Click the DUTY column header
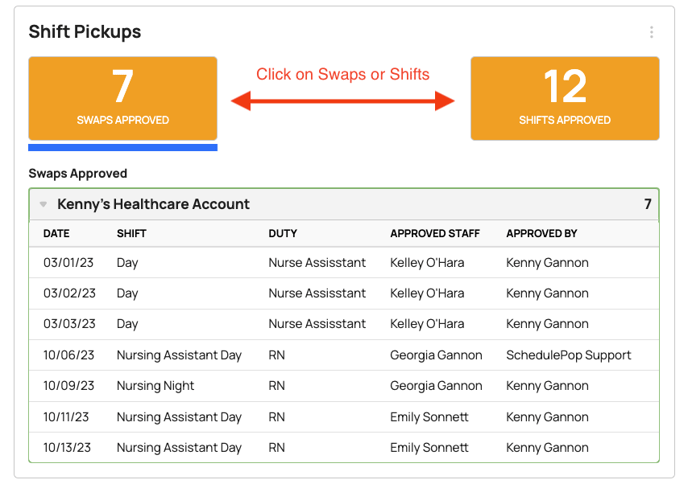Viewport: 688px width, 484px height. [283, 233]
